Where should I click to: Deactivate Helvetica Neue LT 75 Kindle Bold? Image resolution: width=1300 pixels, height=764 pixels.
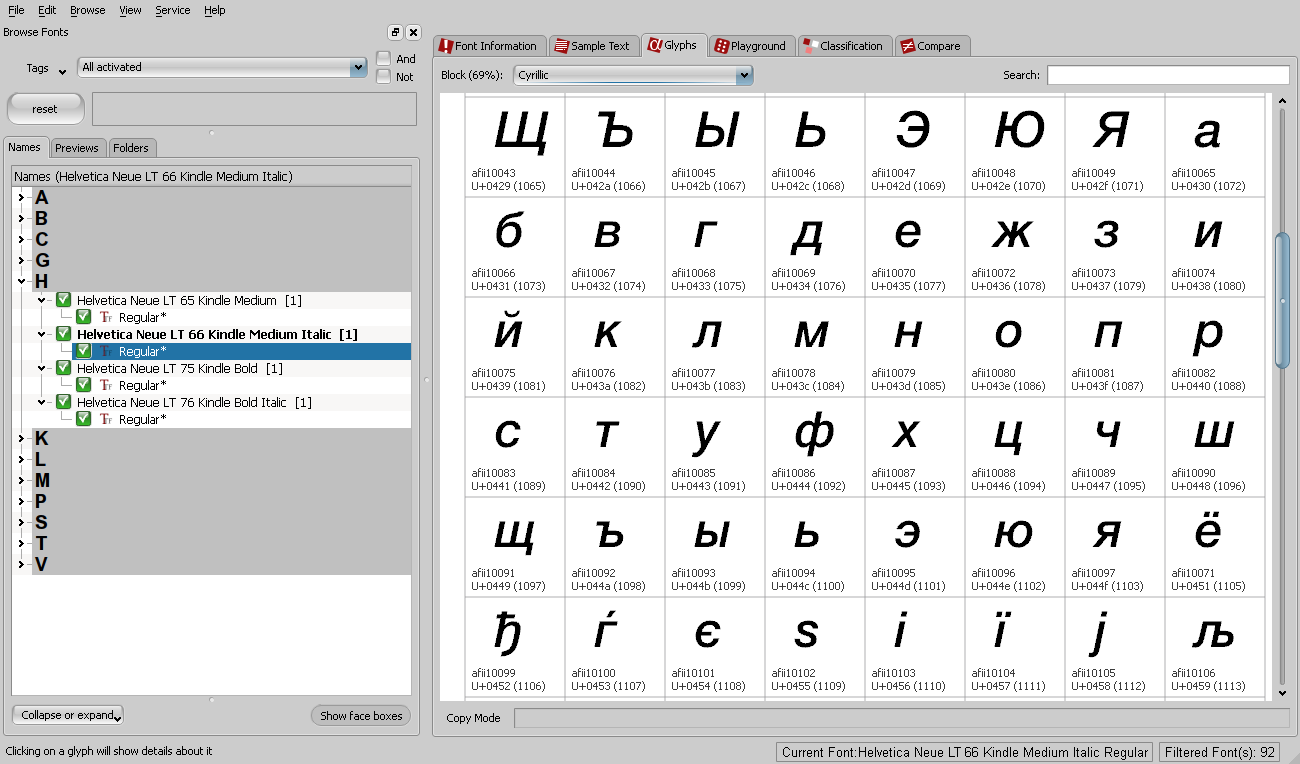pyautogui.click(x=64, y=369)
